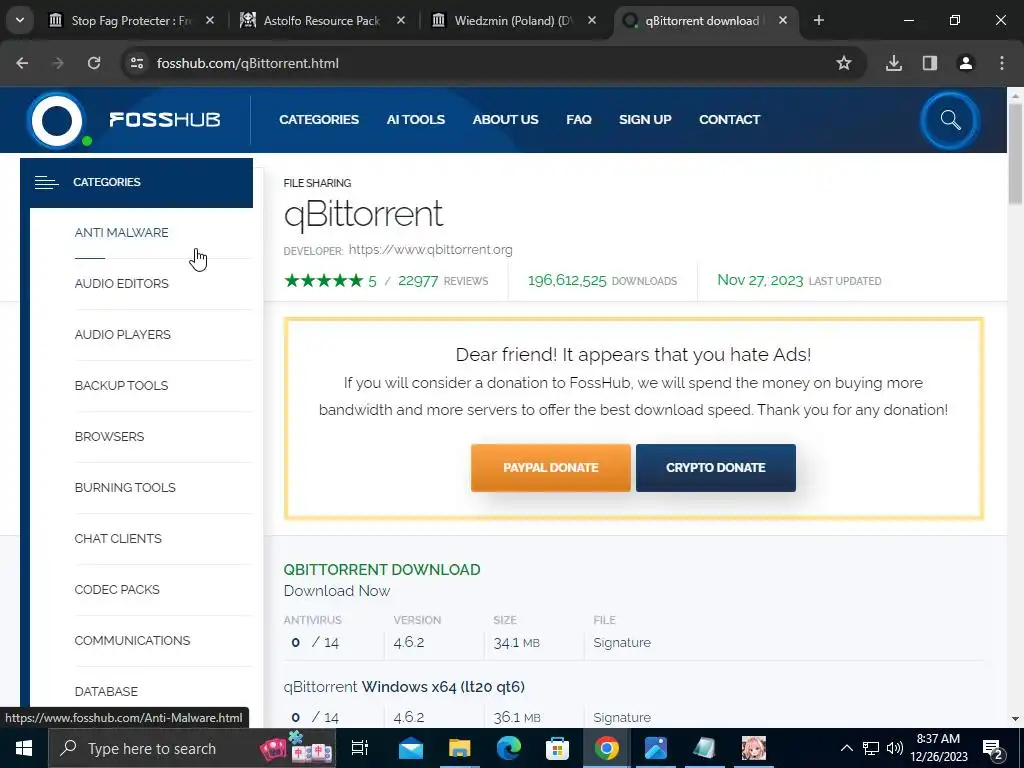Open Windows Start menu
The height and width of the screenshot is (768, 1024).
pos(24,748)
